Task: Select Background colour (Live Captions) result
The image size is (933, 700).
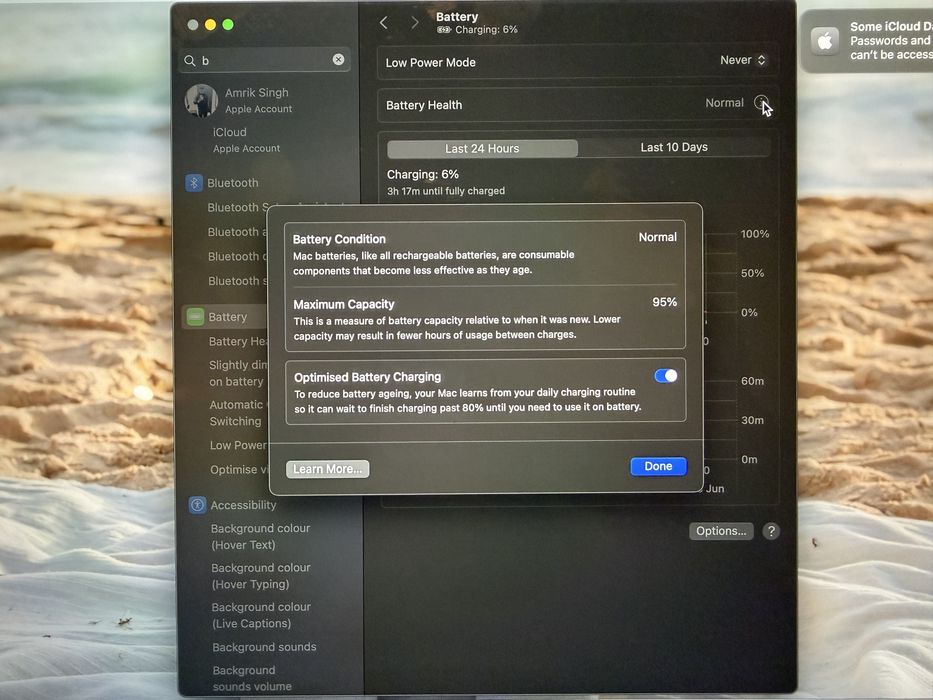Action: [261, 615]
